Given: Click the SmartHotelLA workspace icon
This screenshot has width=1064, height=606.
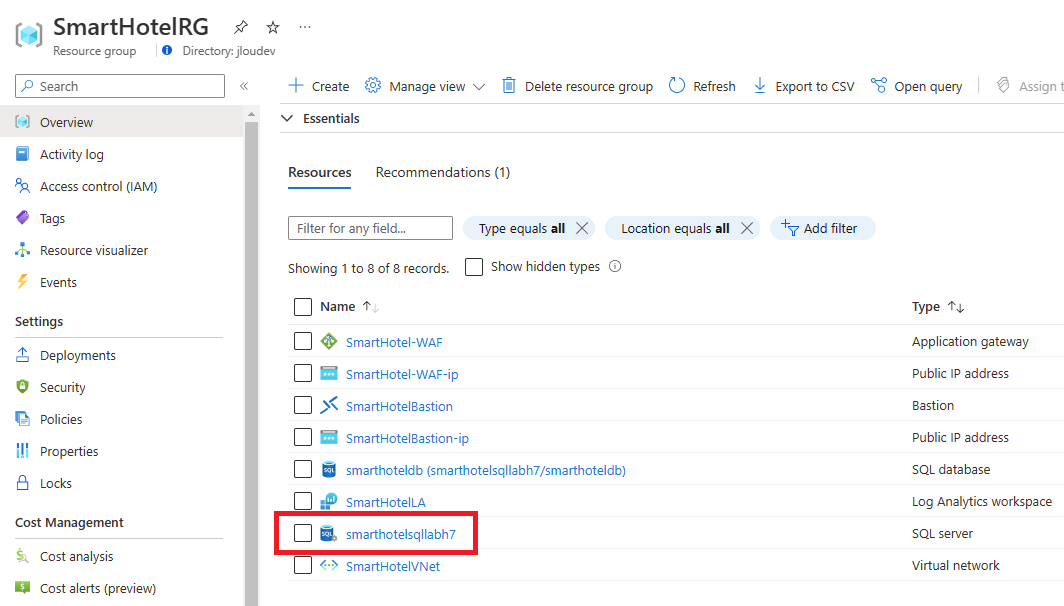Looking at the screenshot, I should (329, 501).
